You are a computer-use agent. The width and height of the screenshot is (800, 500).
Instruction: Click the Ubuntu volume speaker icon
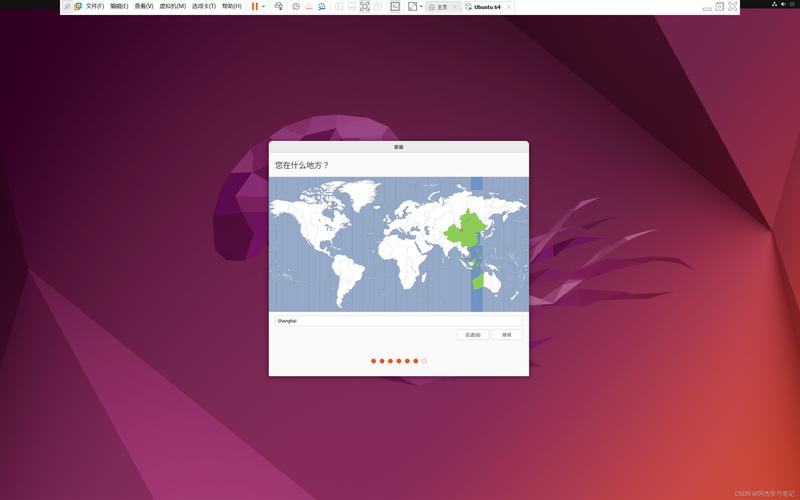(x=784, y=4)
